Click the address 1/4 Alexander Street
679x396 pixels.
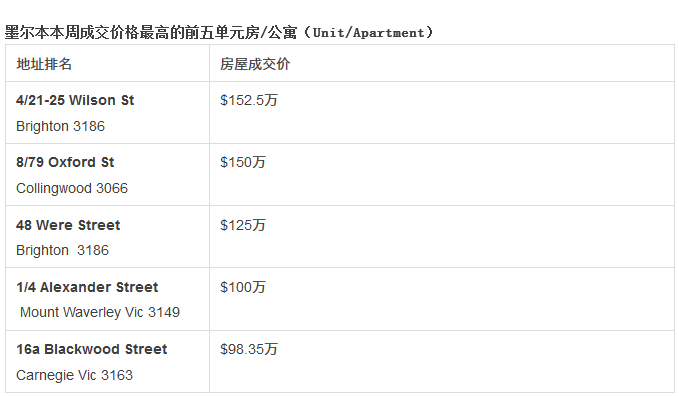point(87,287)
